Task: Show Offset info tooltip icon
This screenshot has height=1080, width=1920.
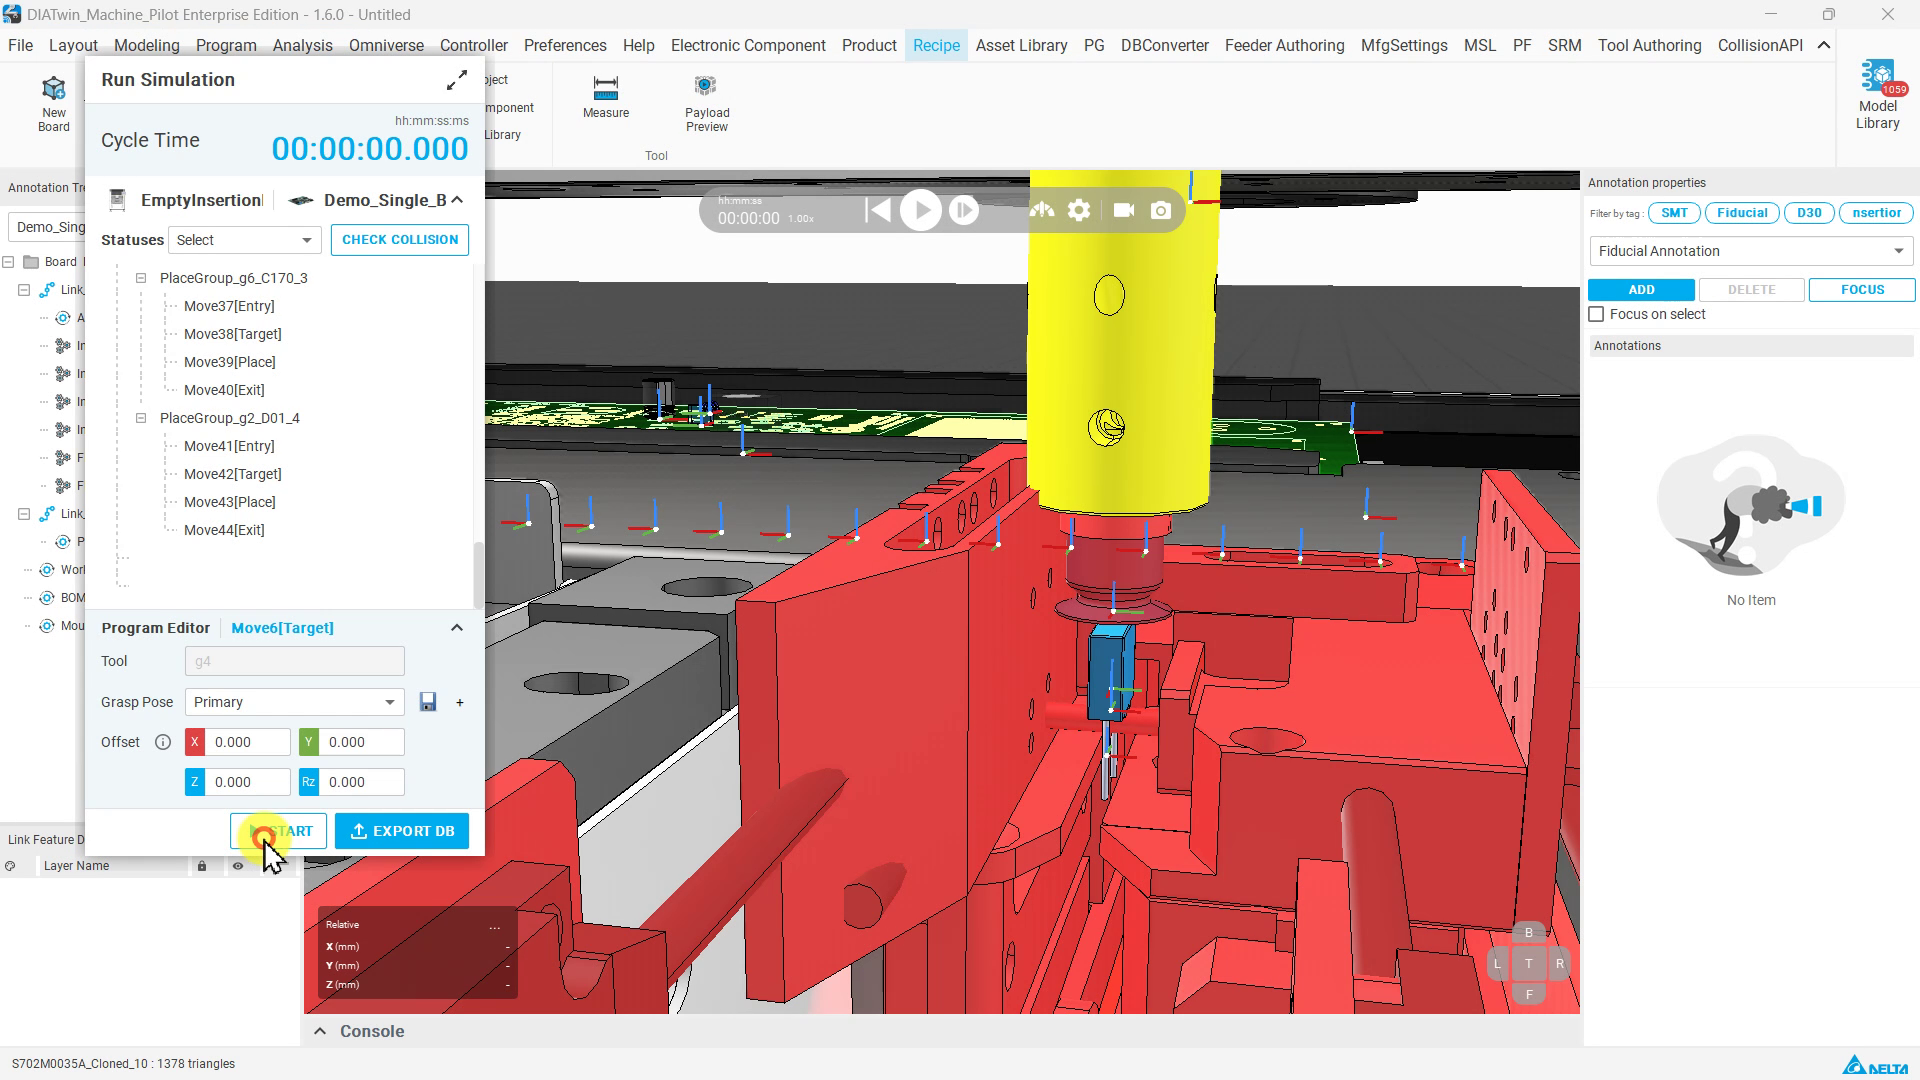Action: click(163, 742)
